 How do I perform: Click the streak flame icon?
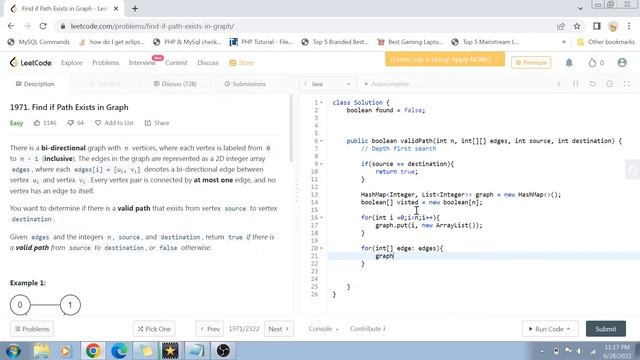point(592,62)
